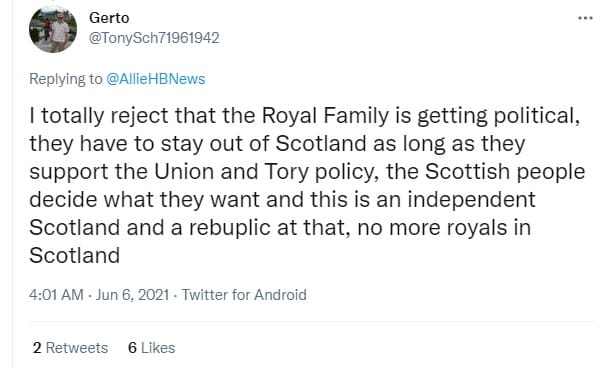Open the @TonySch71961942 handle
This screenshot has width=605, height=369.
click(154, 38)
